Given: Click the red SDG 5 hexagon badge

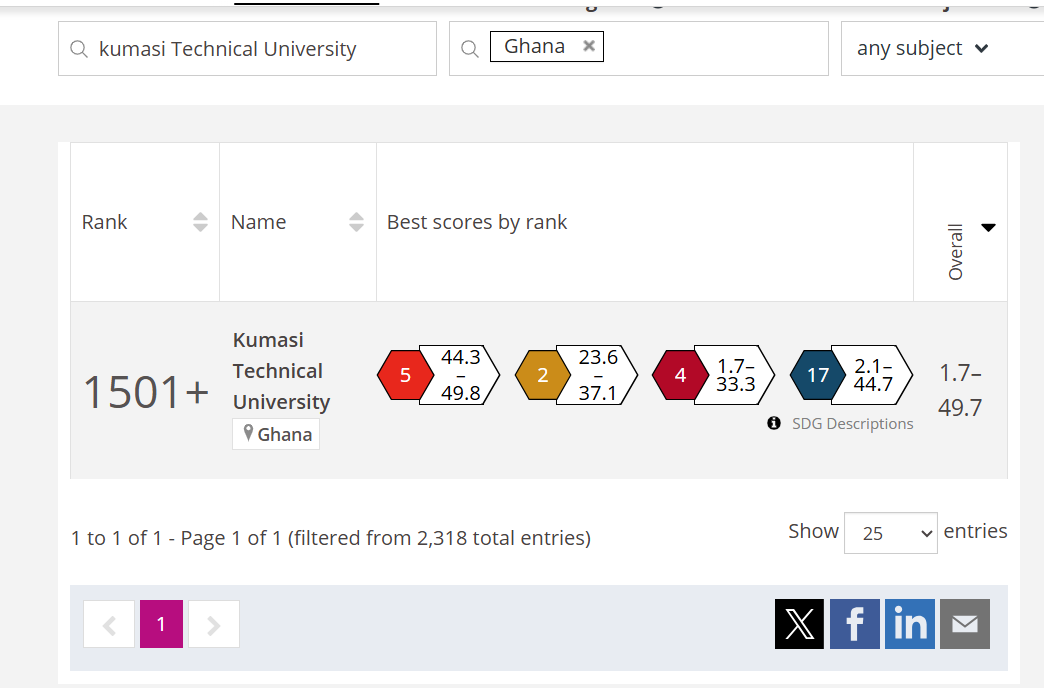Looking at the screenshot, I should [405, 375].
